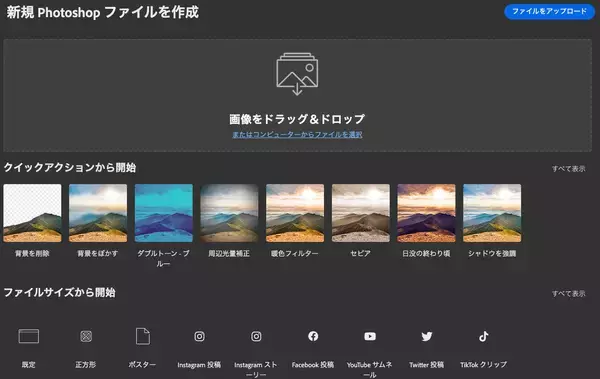Select the 既定 default size icon

point(29,336)
